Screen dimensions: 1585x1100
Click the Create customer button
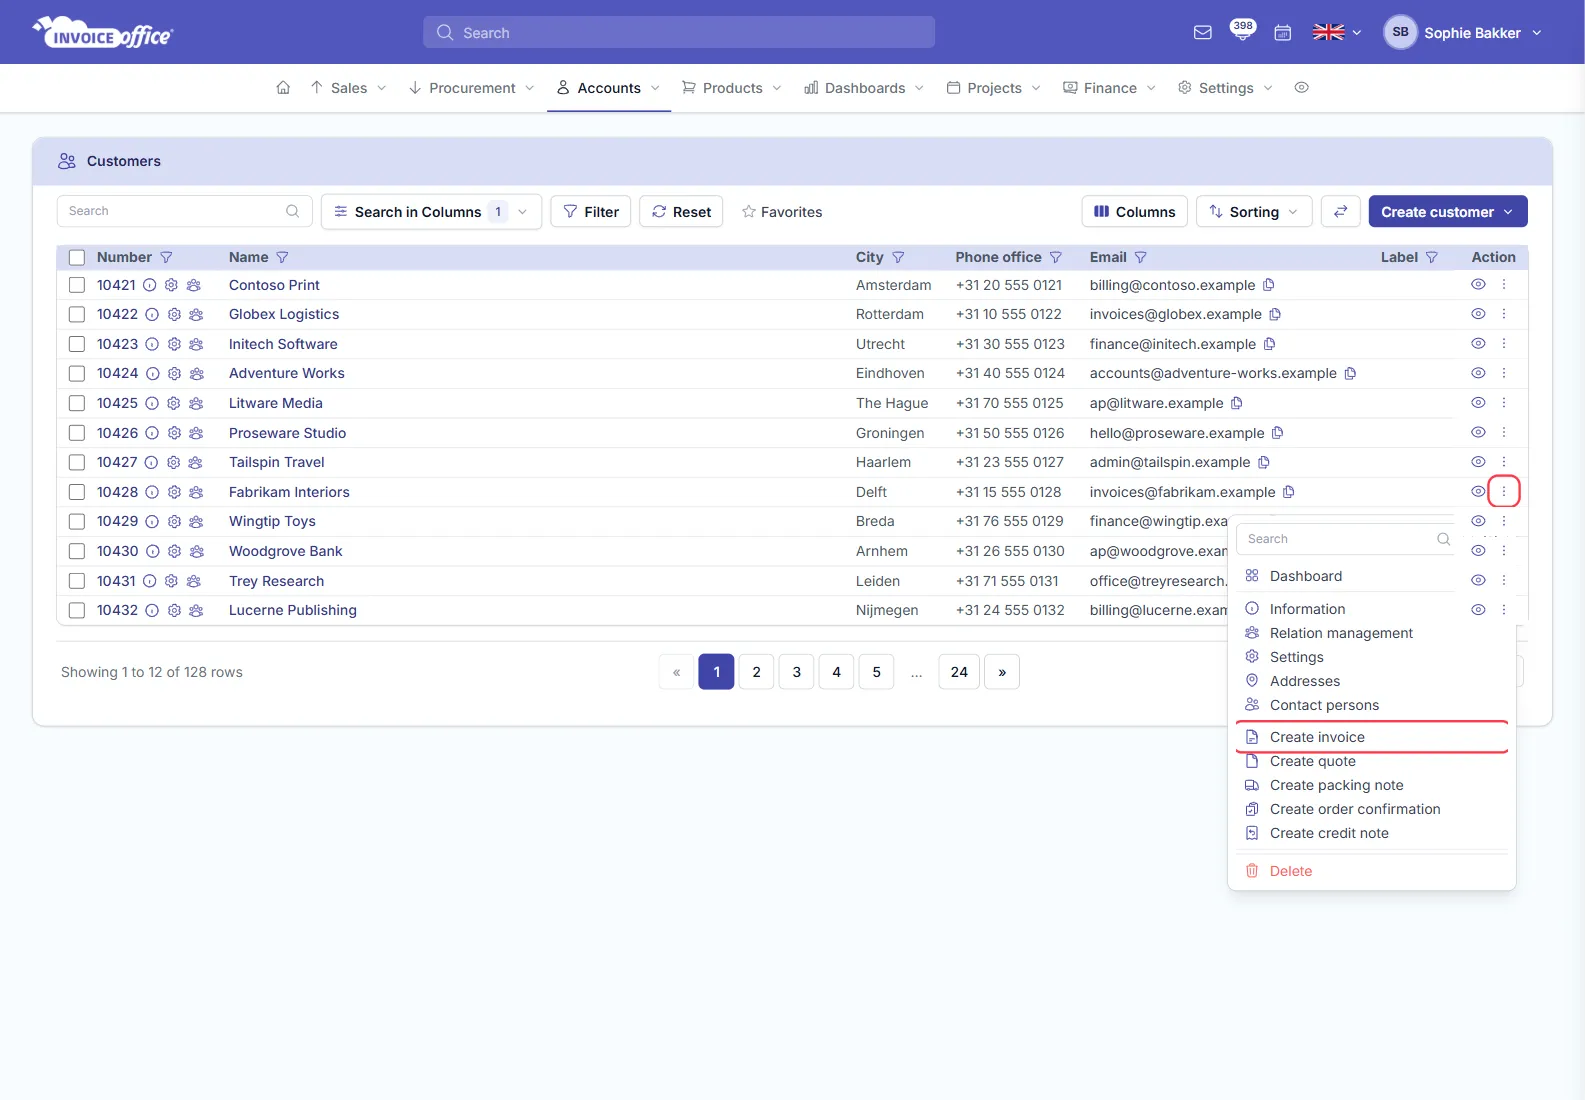(x=1448, y=211)
